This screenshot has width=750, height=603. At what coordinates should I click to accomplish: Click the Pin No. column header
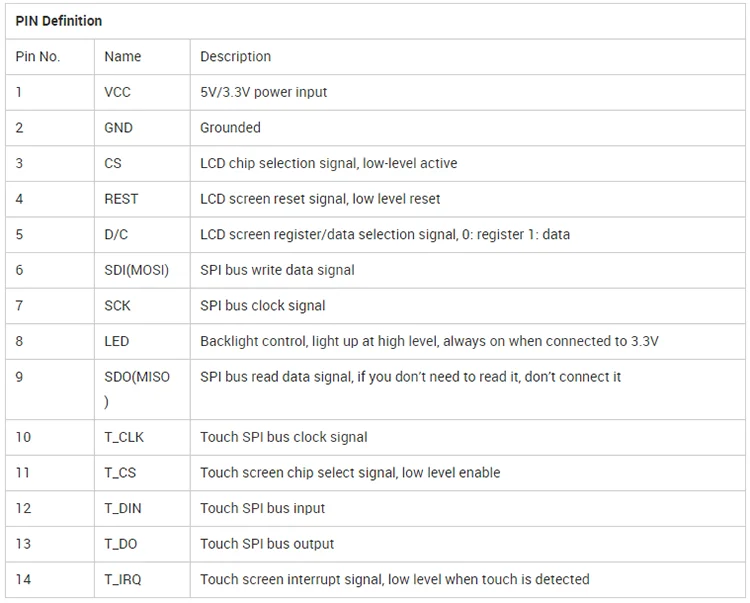tap(38, 57)
